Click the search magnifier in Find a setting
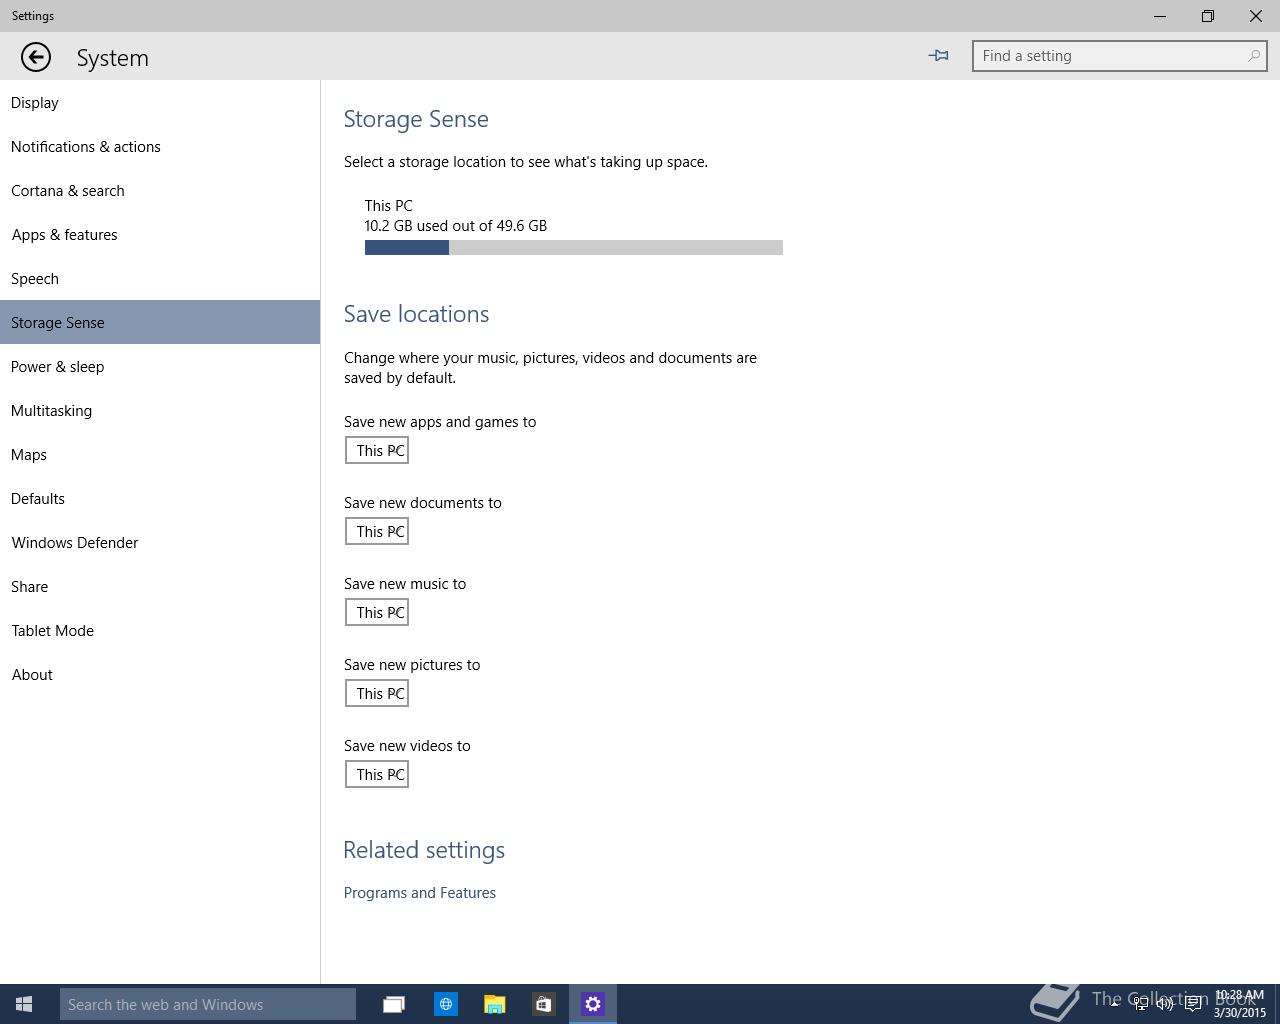 (1253, 56)
